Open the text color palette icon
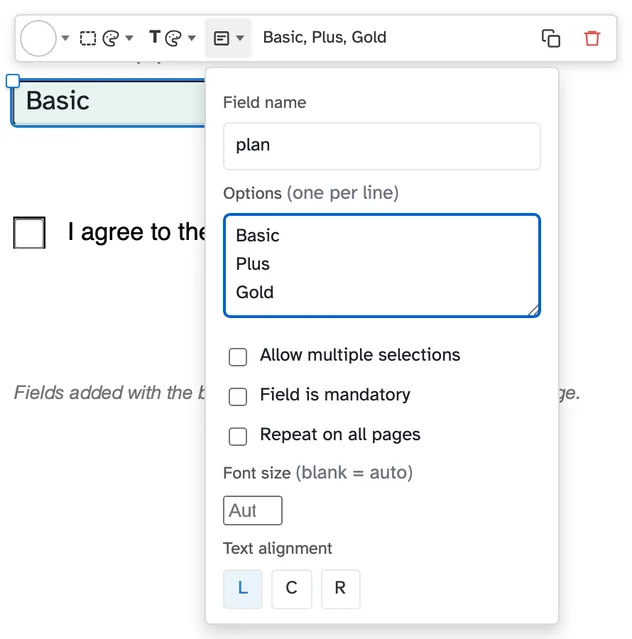The image size is (632, 639). [174, 38]
